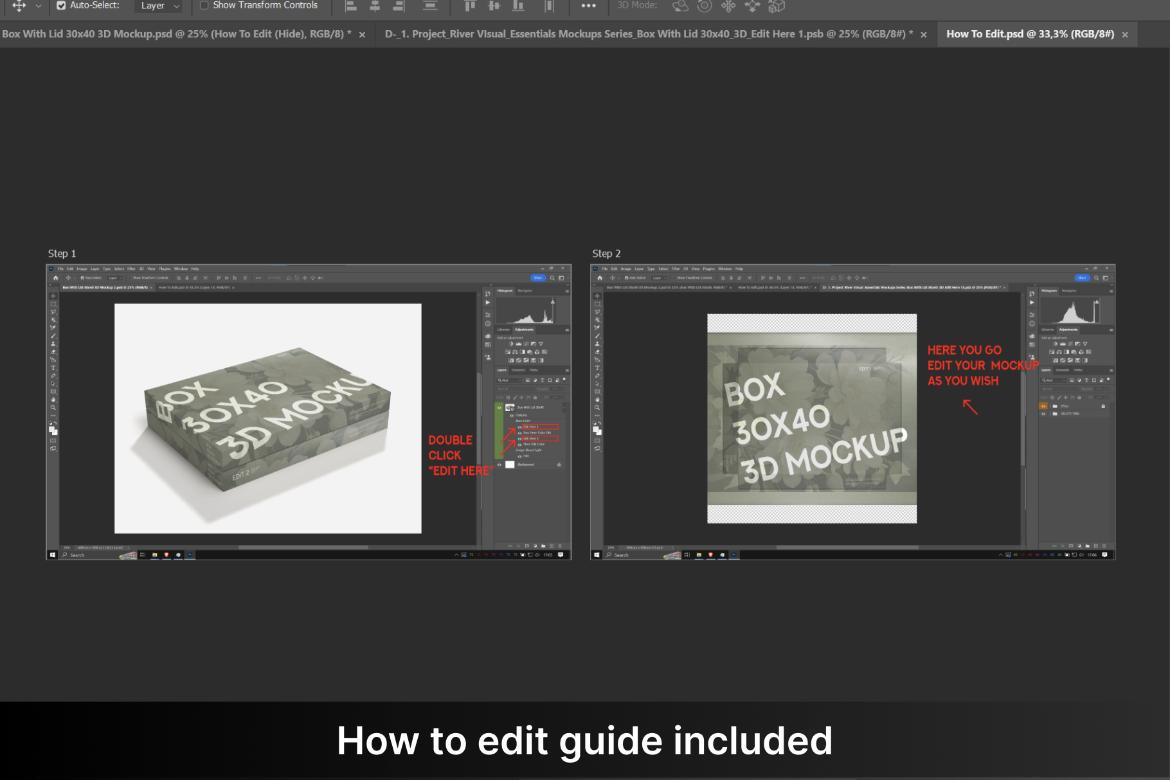Choose the Roll 3D Object mode icon
Viewport: 1170px width, 780px height.
coord(704,6)
